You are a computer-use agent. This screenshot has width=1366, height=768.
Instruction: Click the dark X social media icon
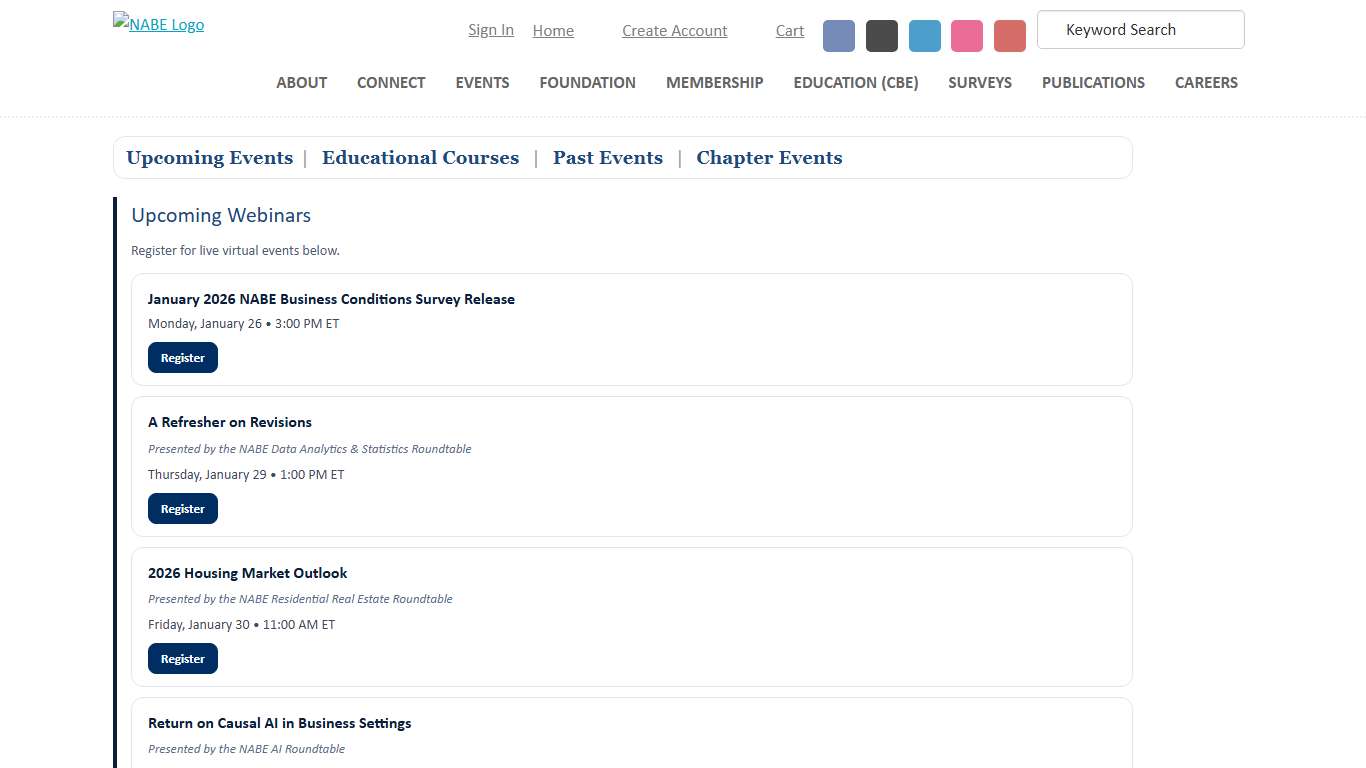[x=881, y=35]
